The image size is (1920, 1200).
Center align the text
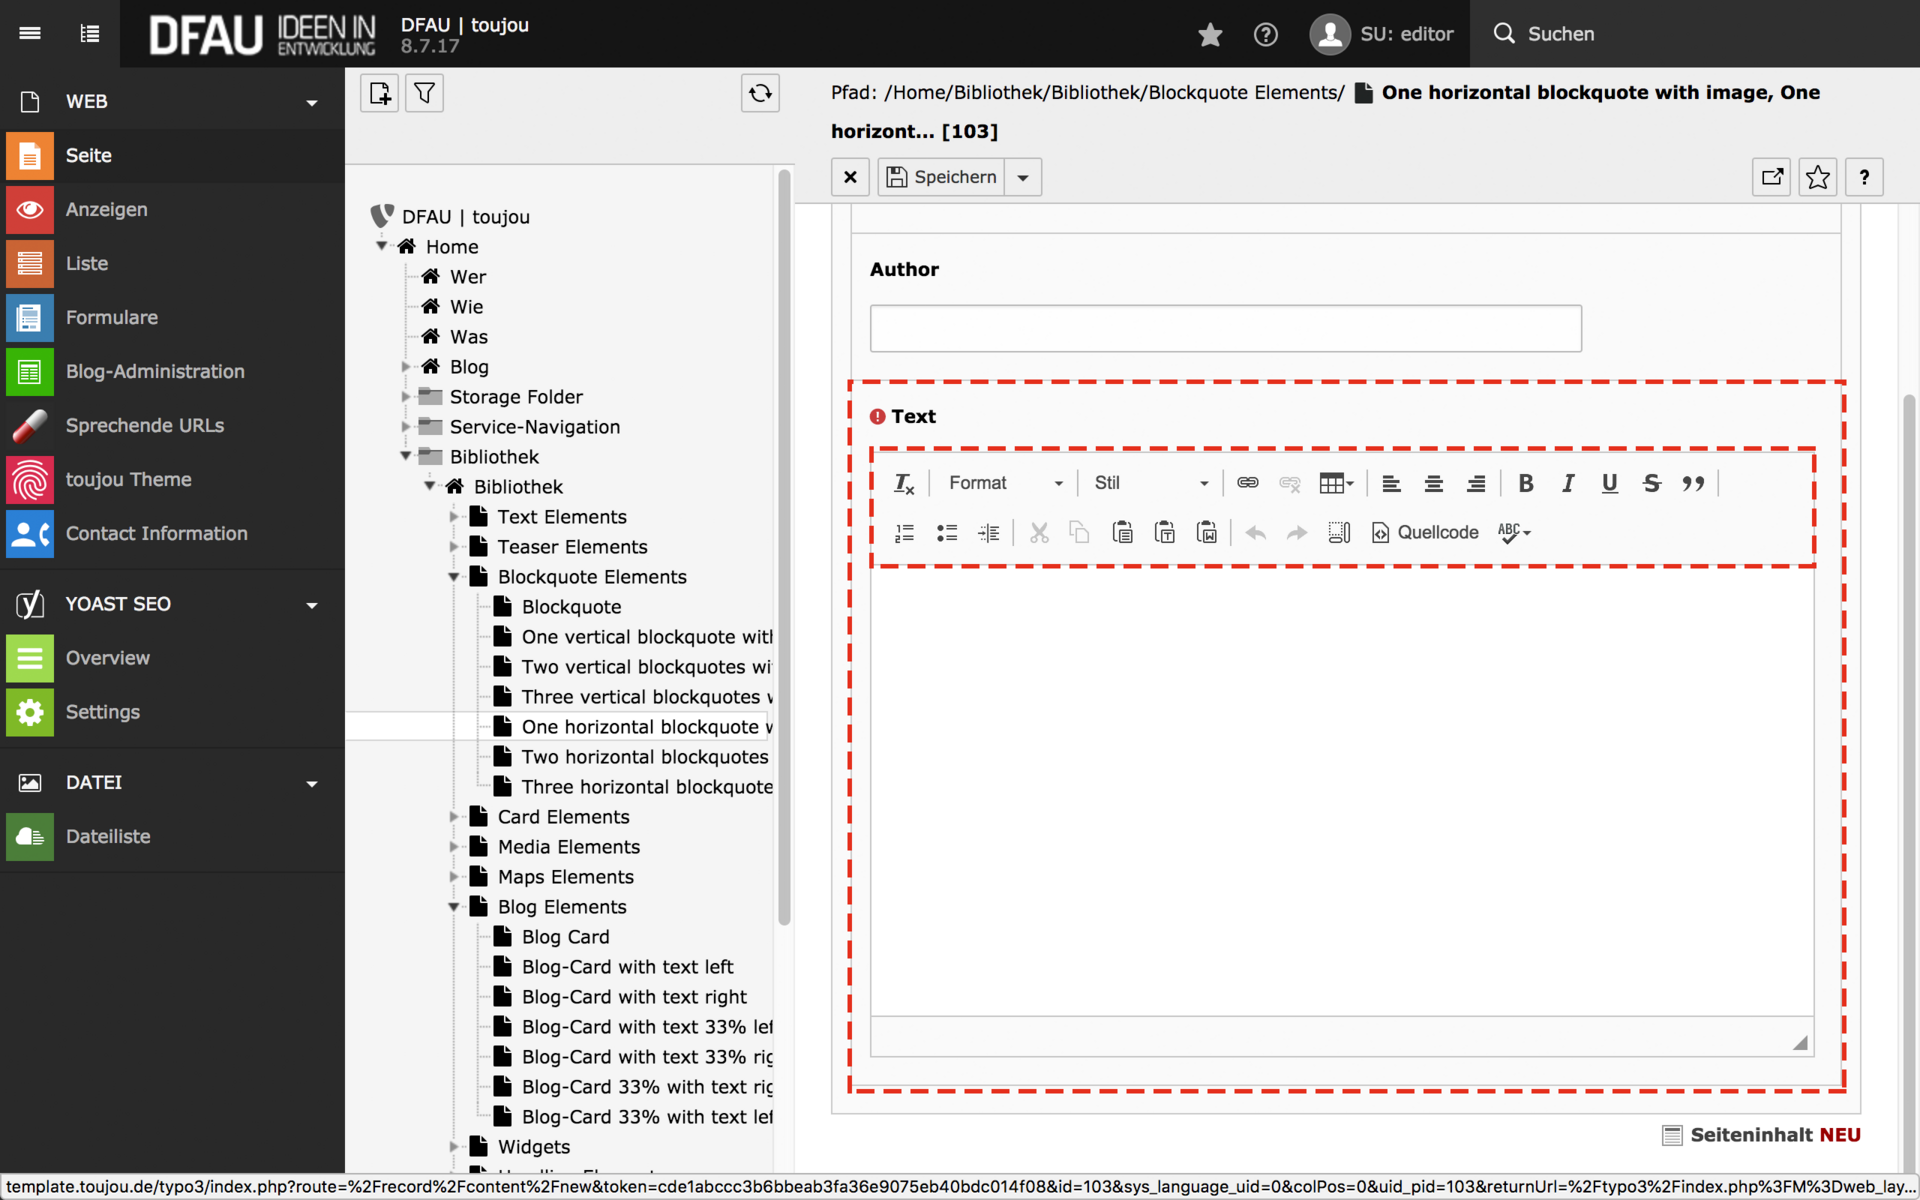coord(1433,484)
